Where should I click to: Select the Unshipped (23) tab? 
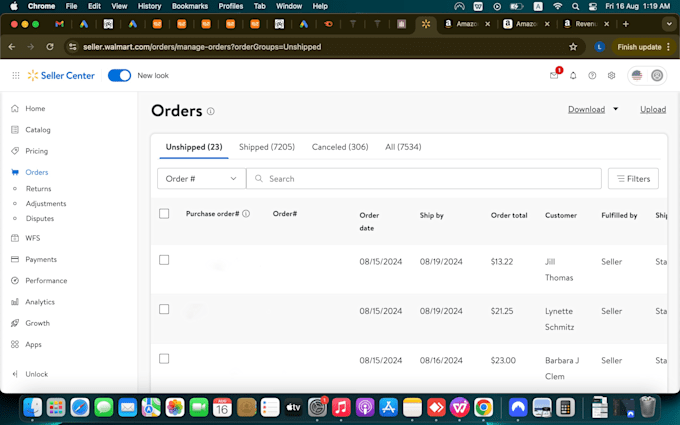tap(194, 147)
